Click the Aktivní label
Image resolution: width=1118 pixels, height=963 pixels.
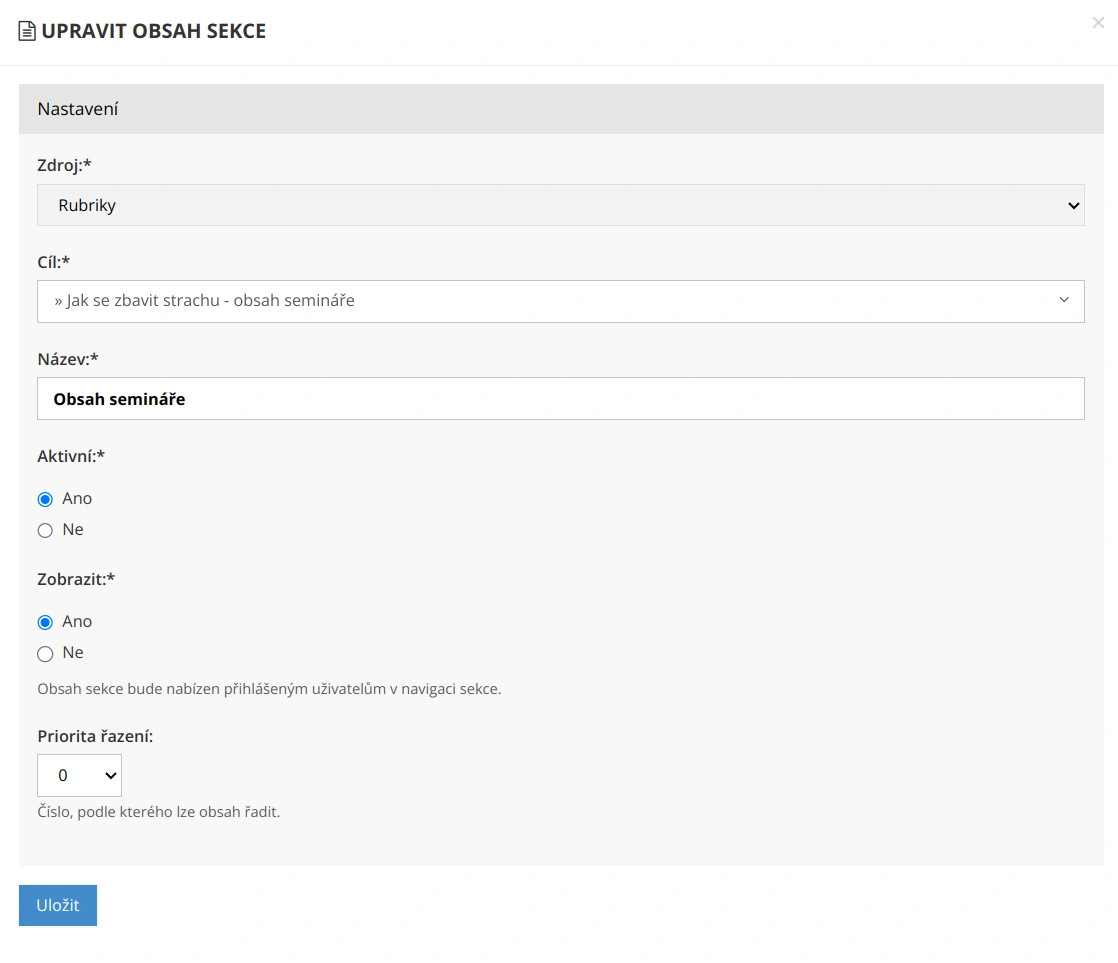(70, 456)
